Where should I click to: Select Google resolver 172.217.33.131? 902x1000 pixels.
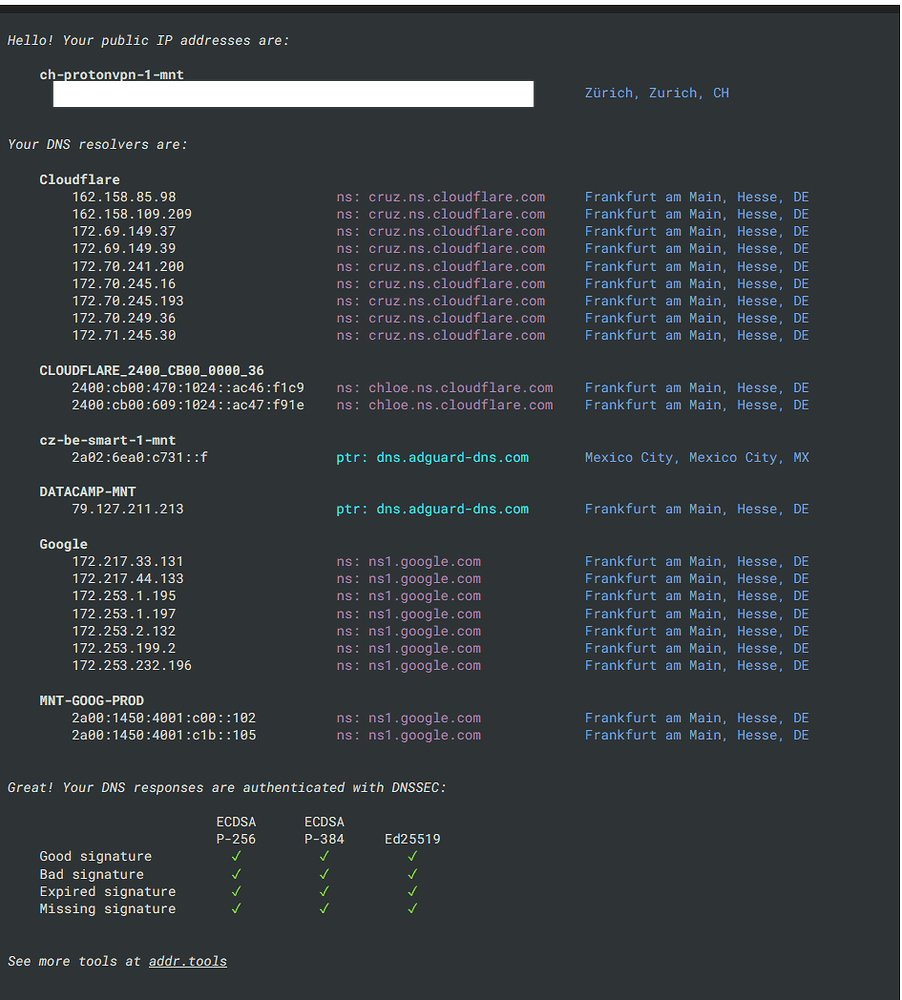click(128, 561)
